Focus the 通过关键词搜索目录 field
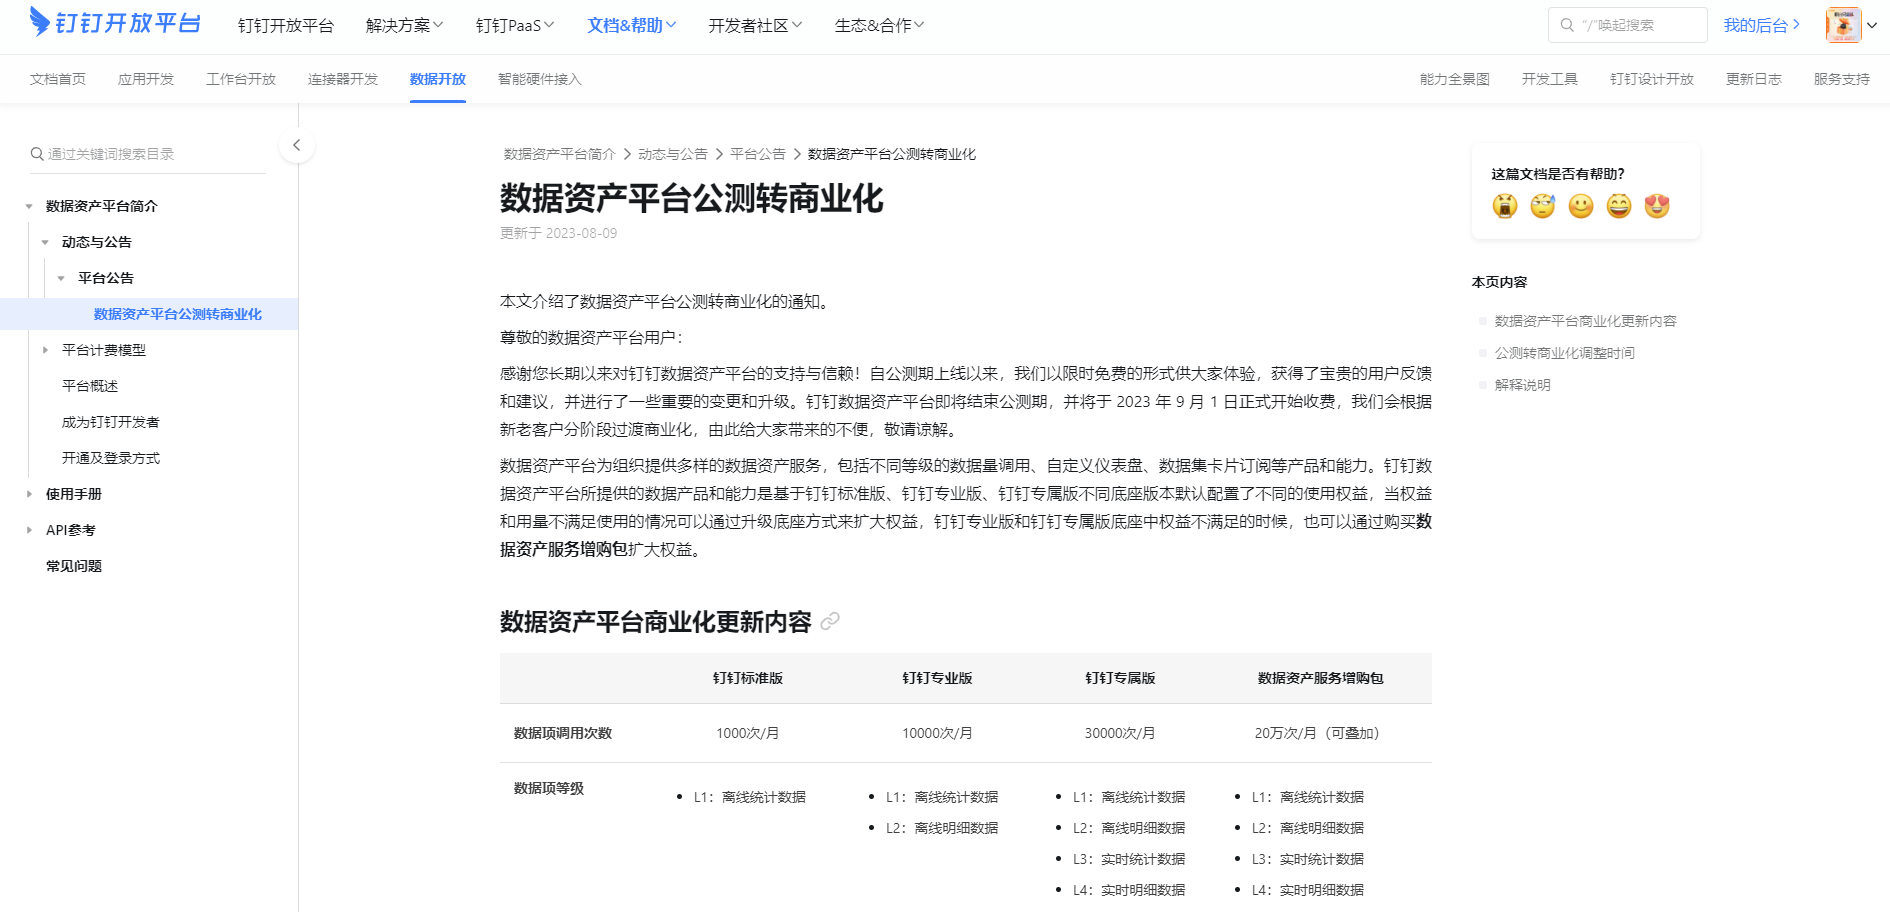Image resolution: width=1890 pixels, height=912 pixels. 148,154
